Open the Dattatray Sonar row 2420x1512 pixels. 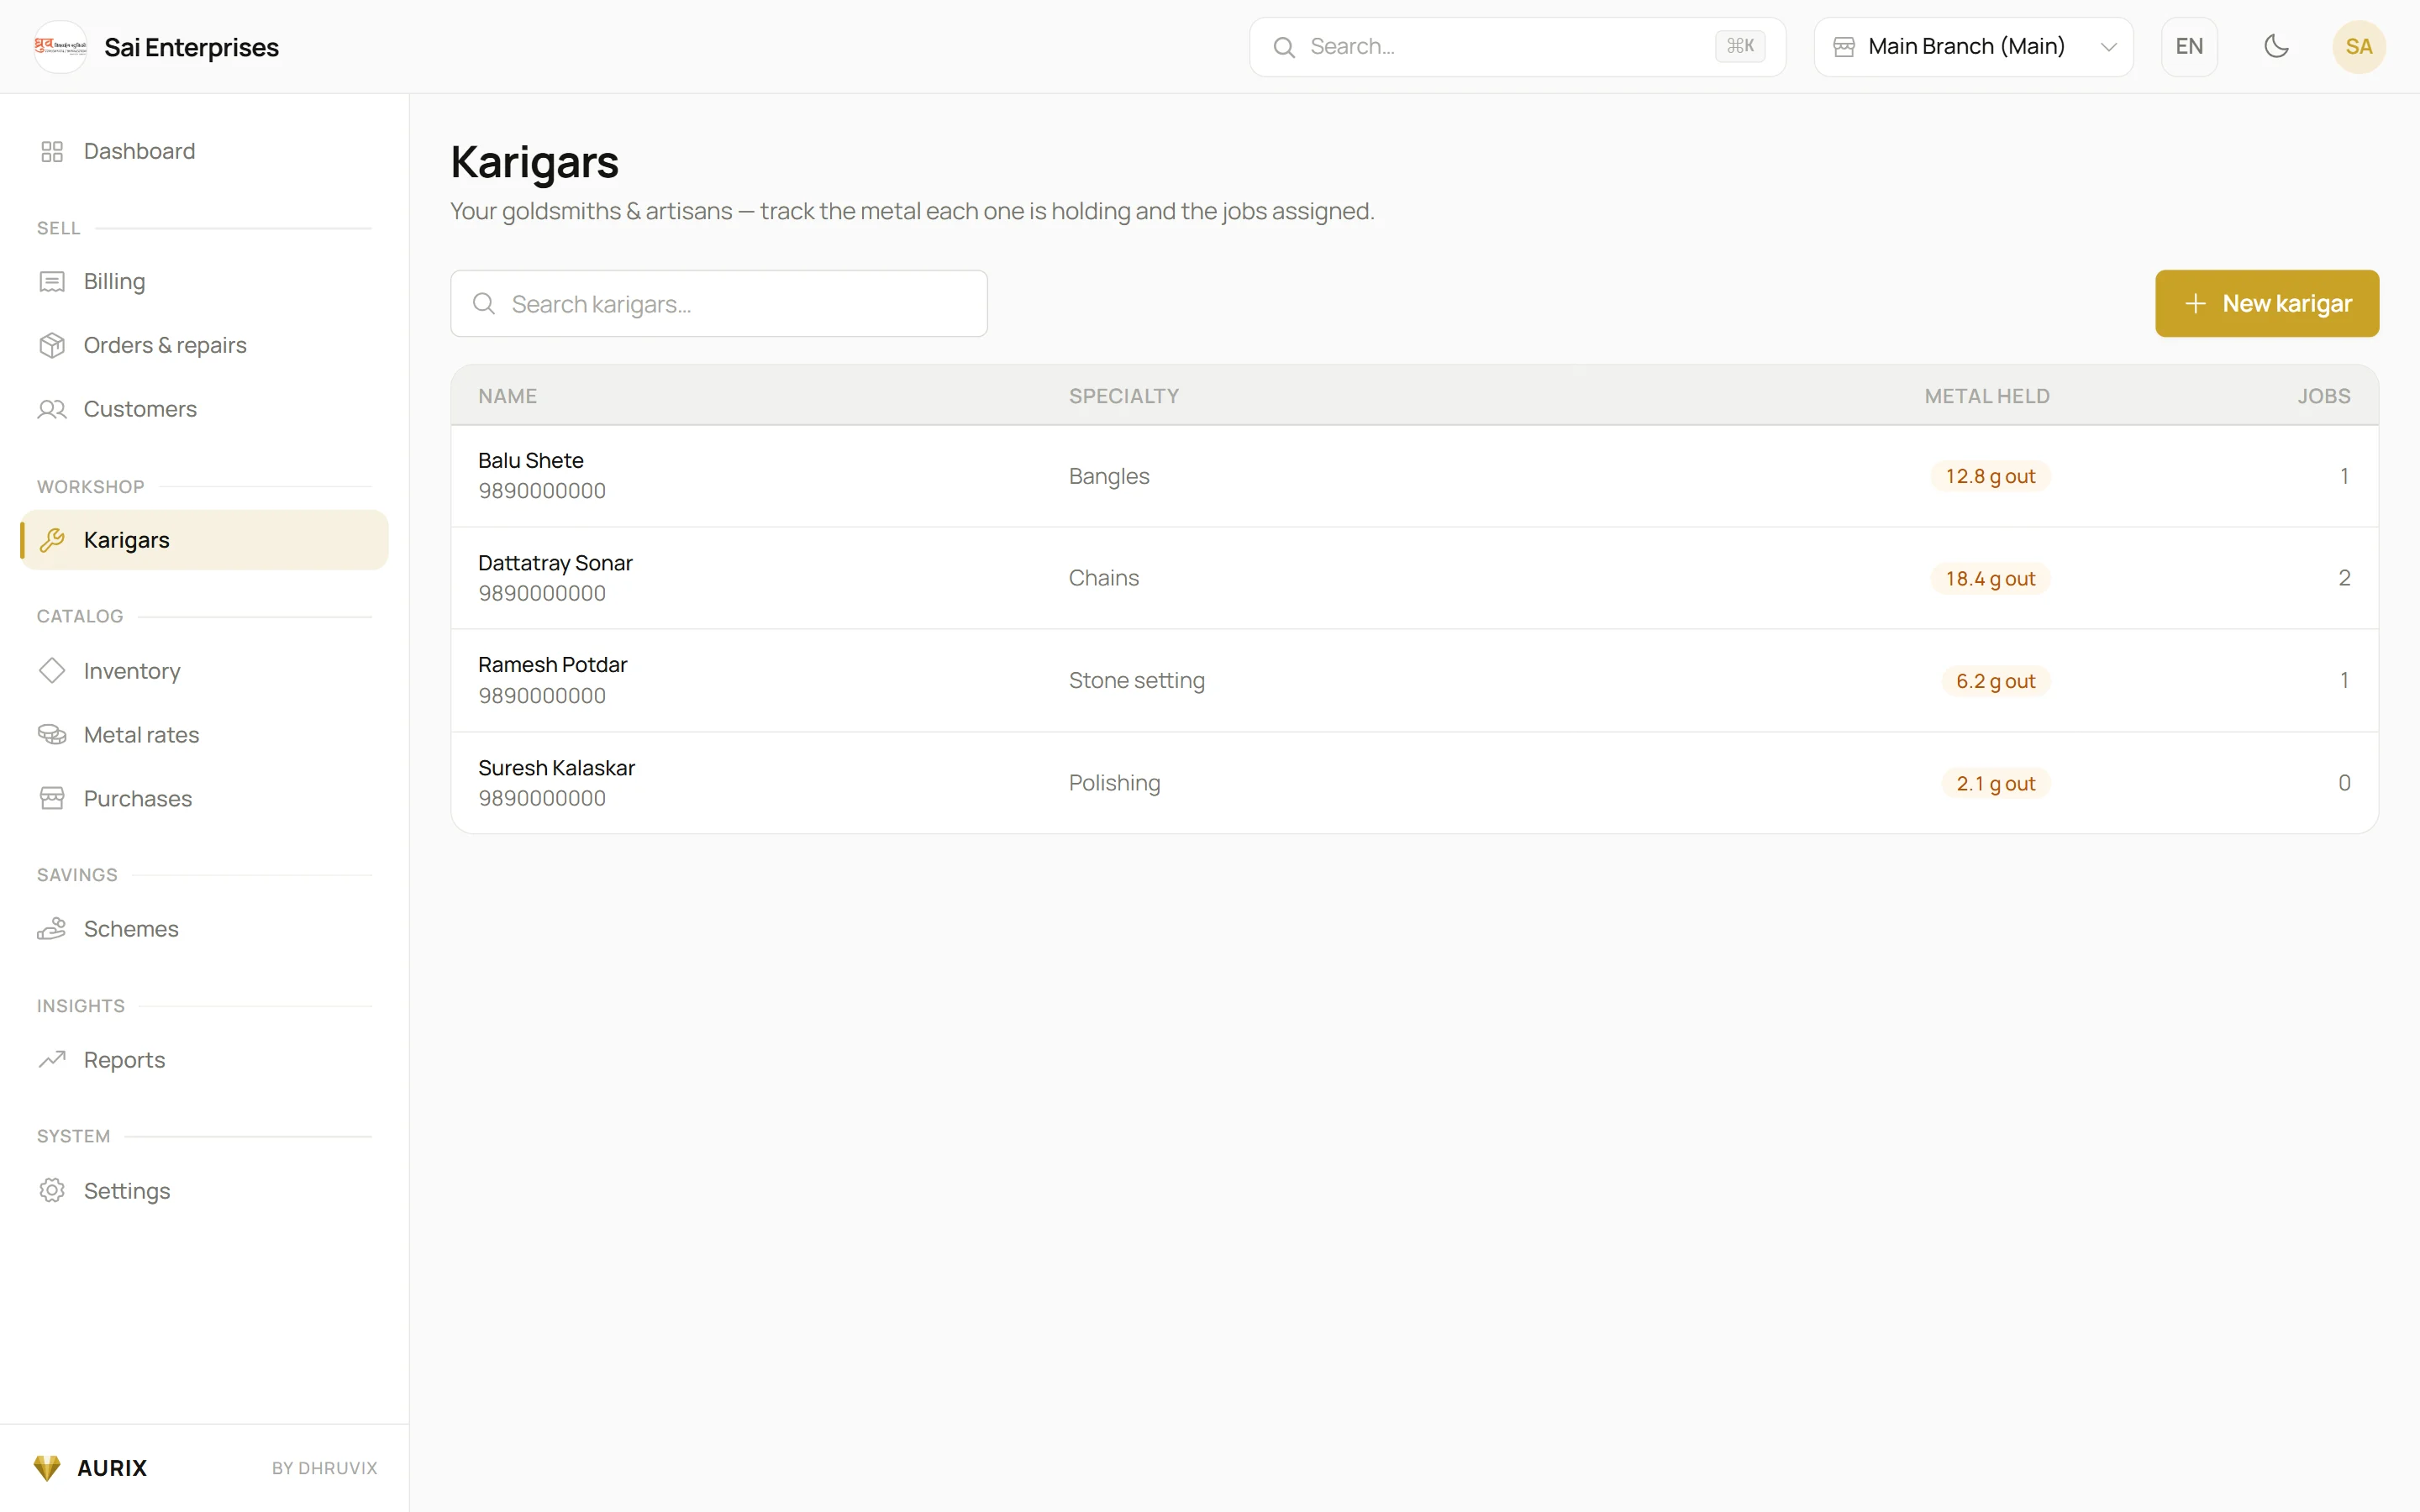pos(1414,578)
